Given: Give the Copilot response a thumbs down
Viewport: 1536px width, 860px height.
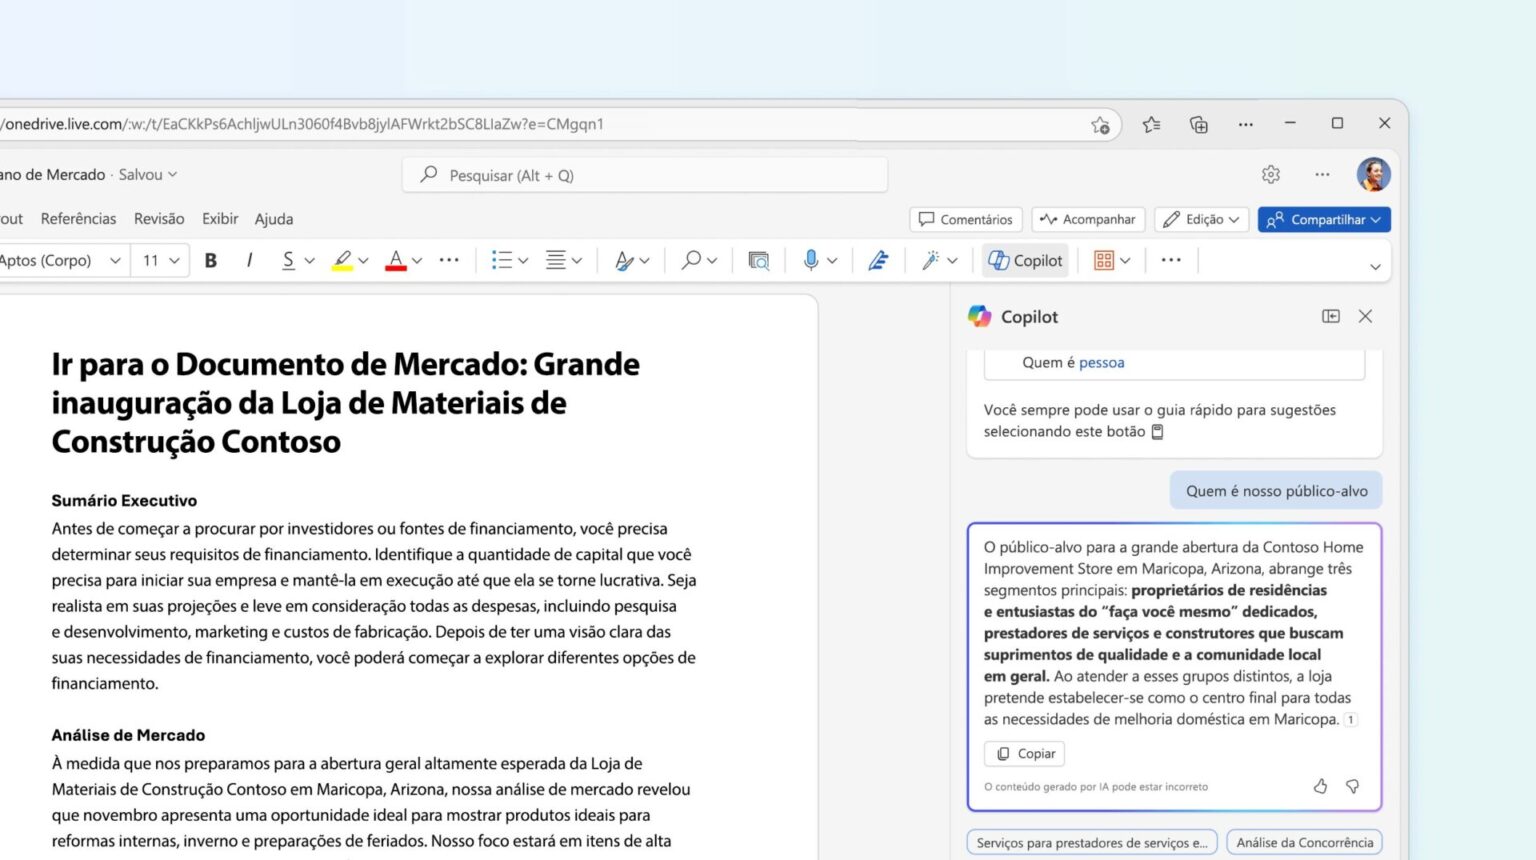Looking at the screenshot, I should pyautogui.click(x=1352, y=787).
